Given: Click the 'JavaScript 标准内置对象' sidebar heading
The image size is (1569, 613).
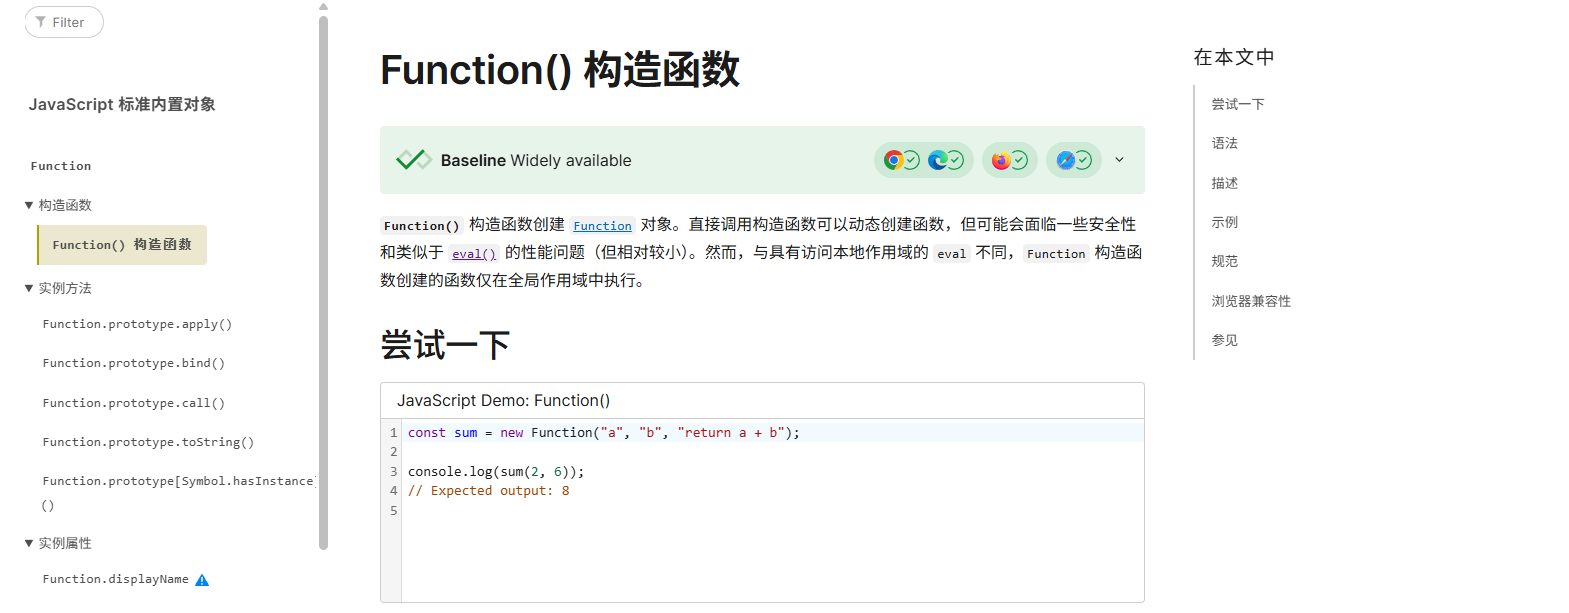Looking at the screenshot, I should click(x=122, y=104).
